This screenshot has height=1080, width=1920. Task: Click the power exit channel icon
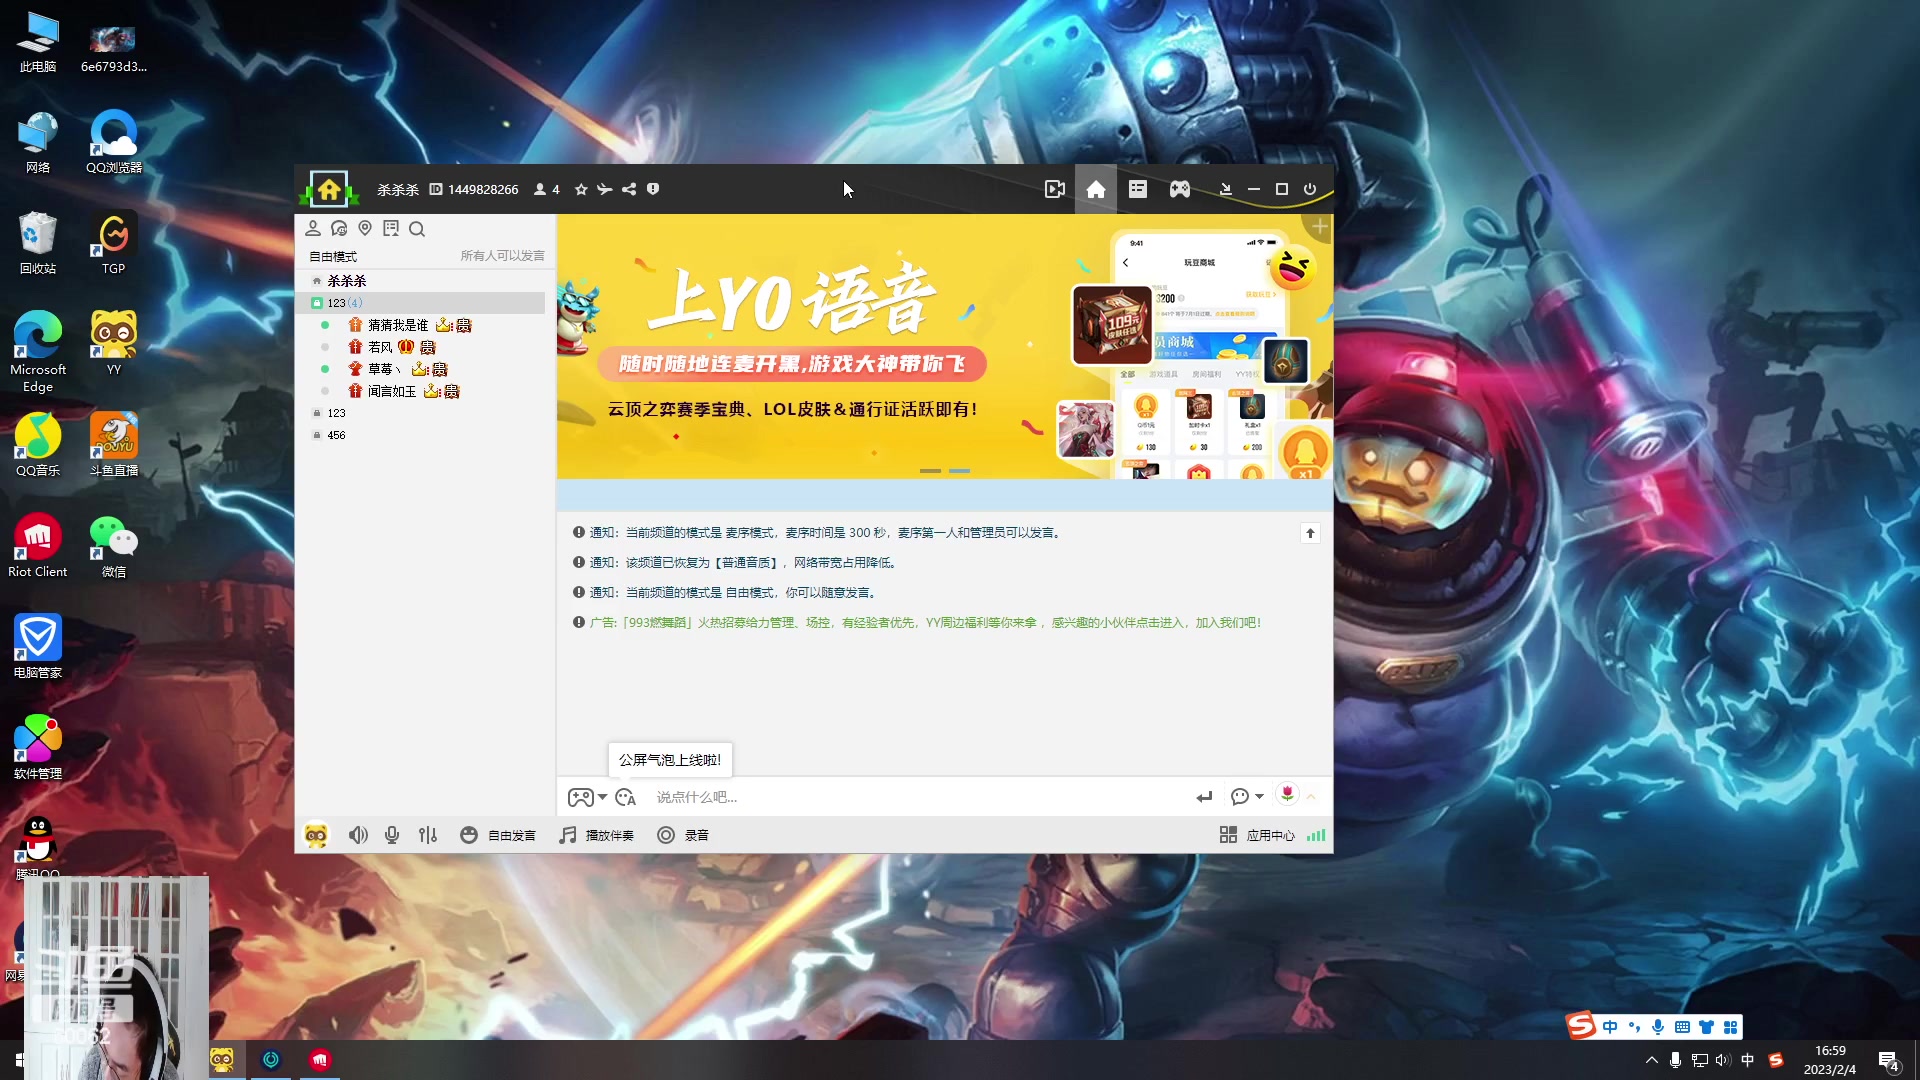click(1310, 189)
